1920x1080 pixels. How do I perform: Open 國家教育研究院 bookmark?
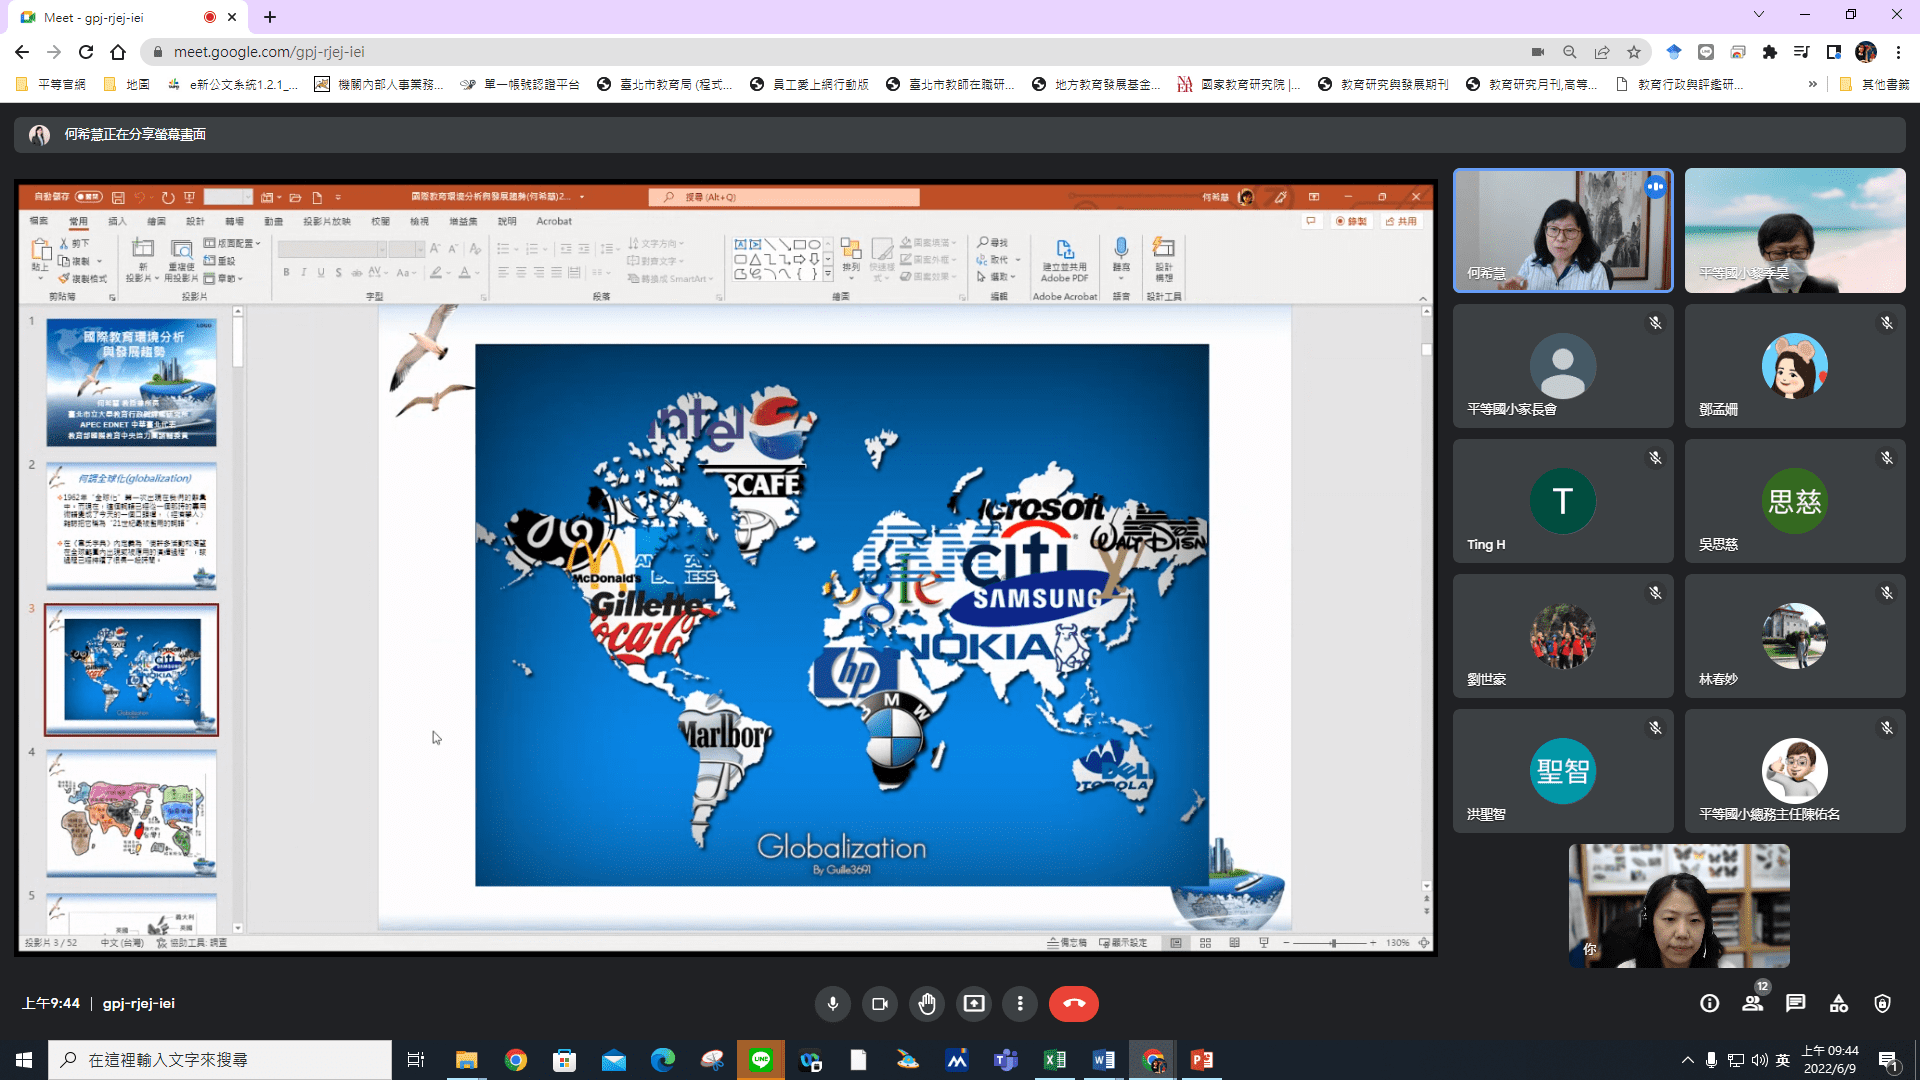click(x=1239, y=85)
